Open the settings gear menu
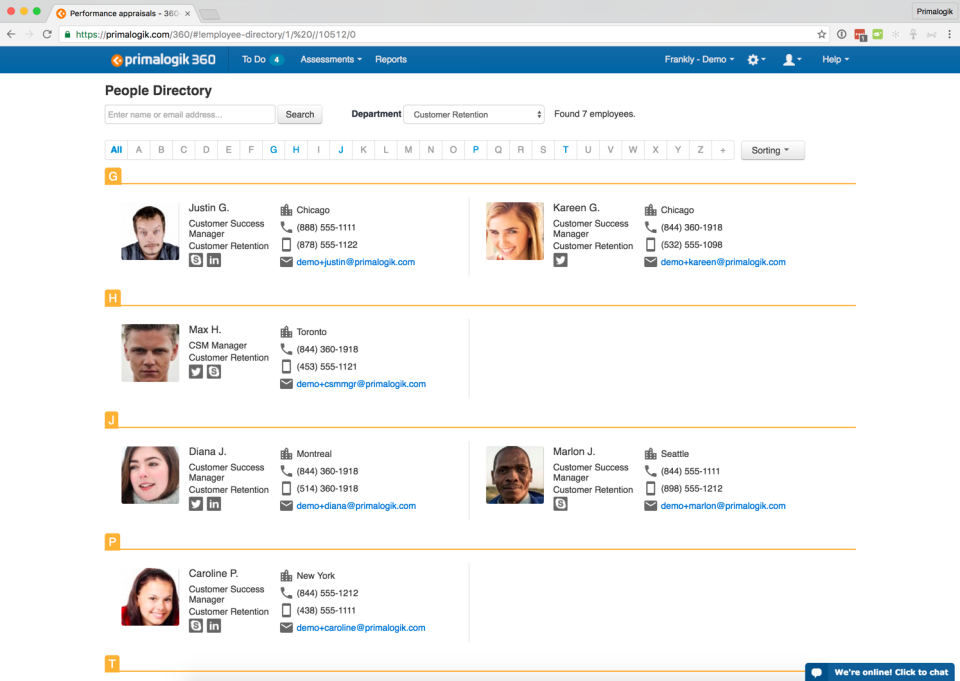This screenshot has width=960, height=681. point(756,59)
